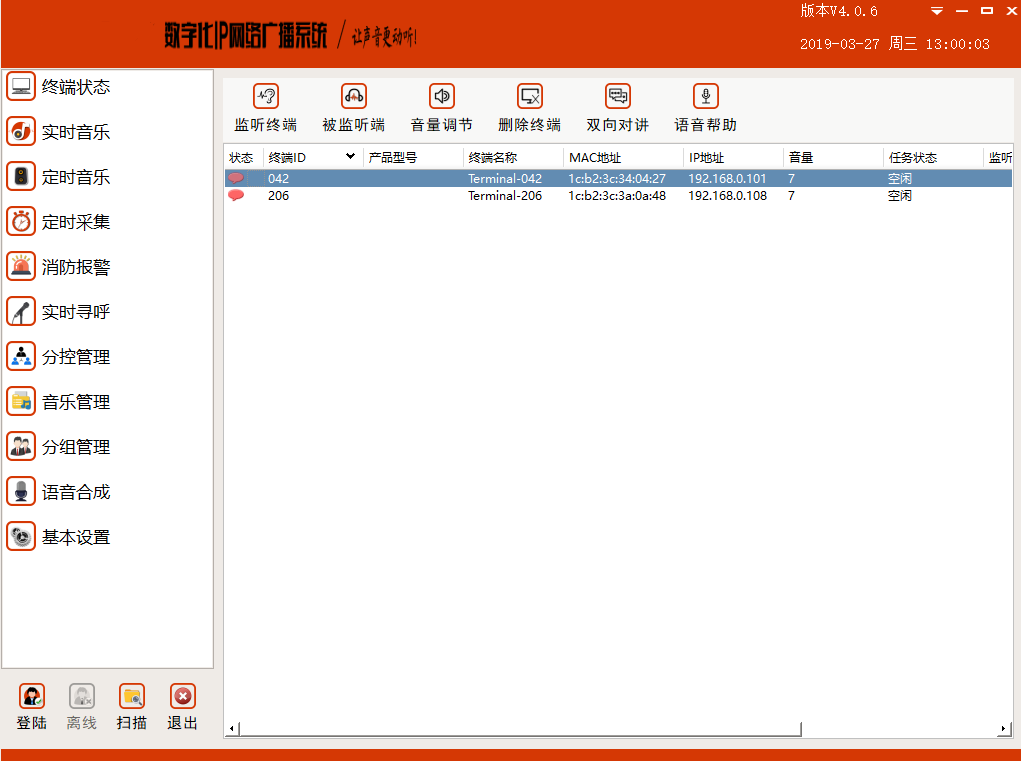1021x761 pixels.
Task: Click the disabled 离线 offline toggle
Action: (x=81, y=705)
